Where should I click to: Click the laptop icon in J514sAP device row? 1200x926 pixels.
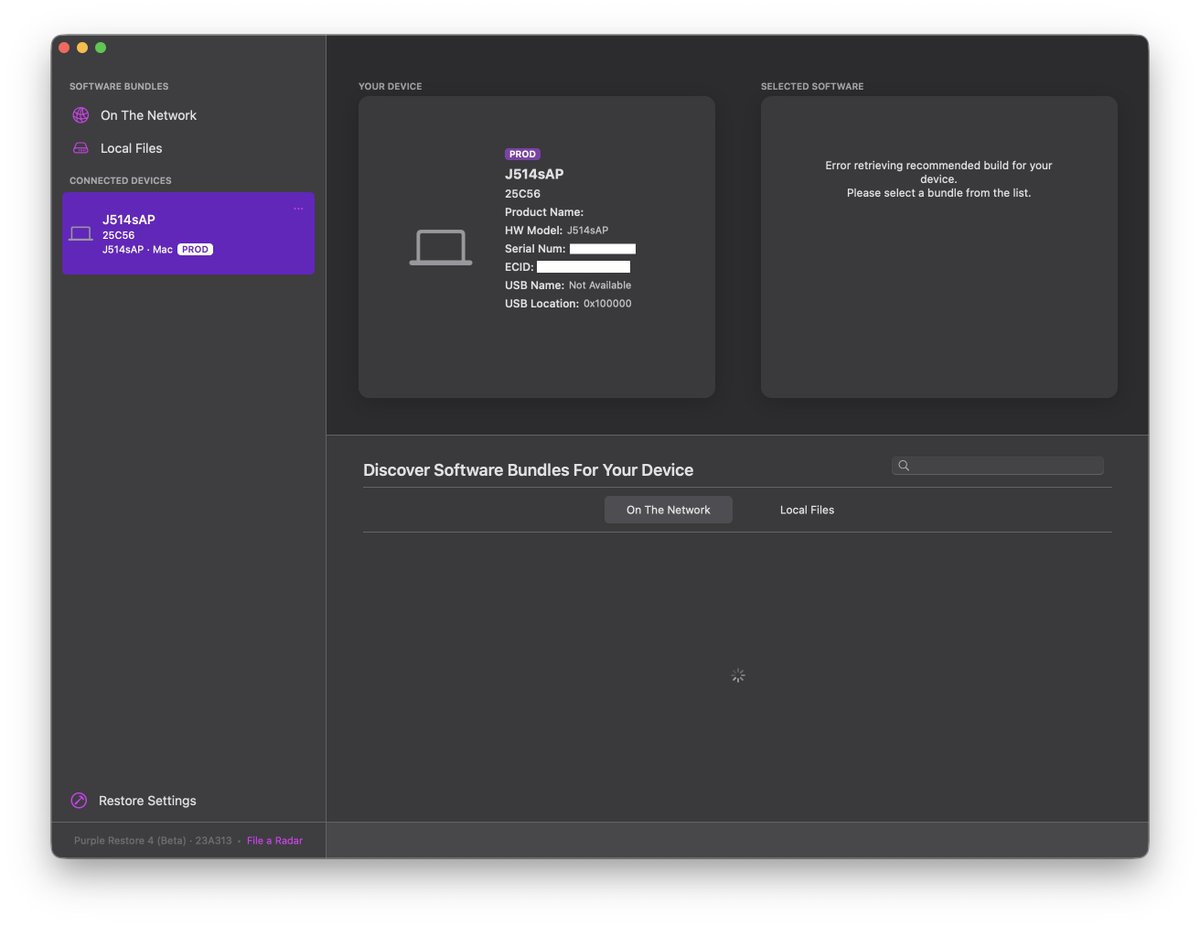point(81,234)
